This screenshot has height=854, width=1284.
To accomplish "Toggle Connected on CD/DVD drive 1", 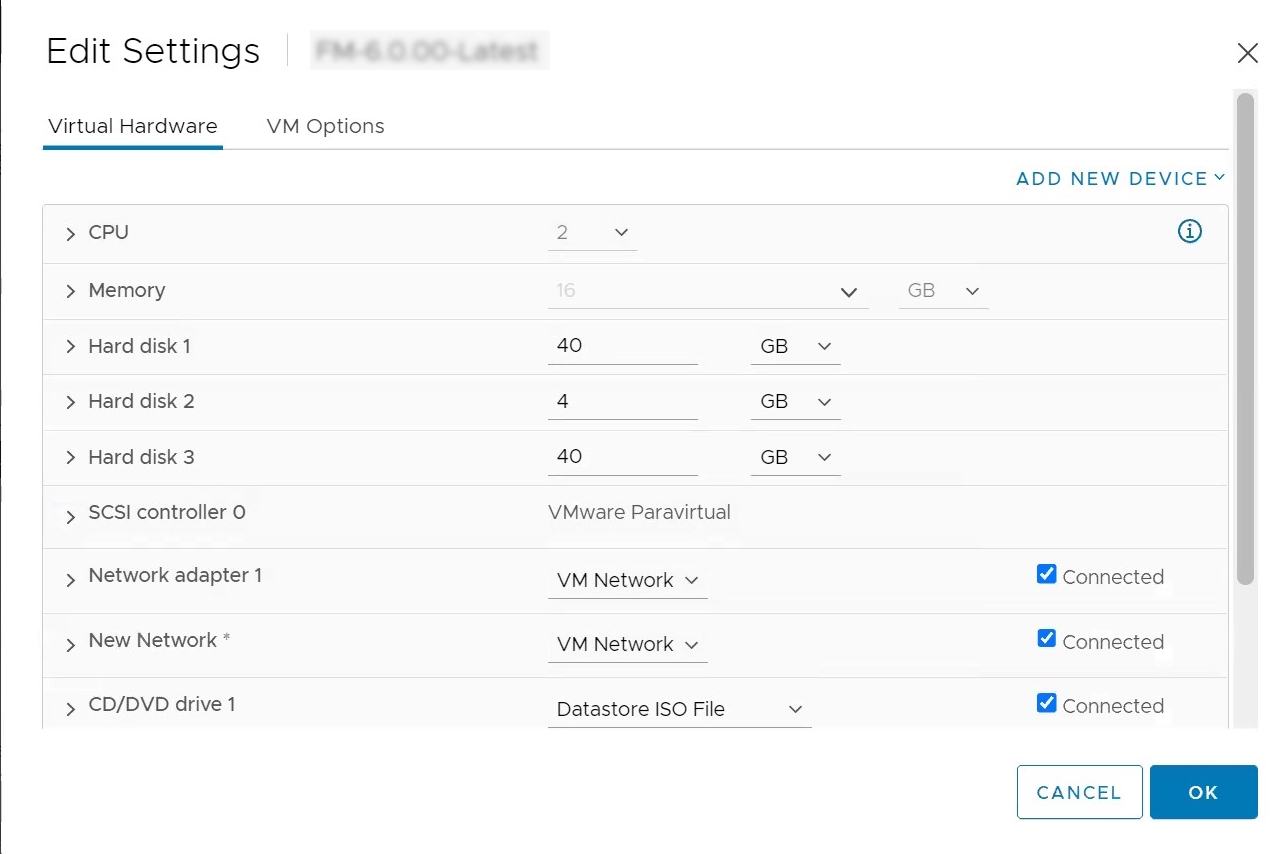I will (1046, 702).
